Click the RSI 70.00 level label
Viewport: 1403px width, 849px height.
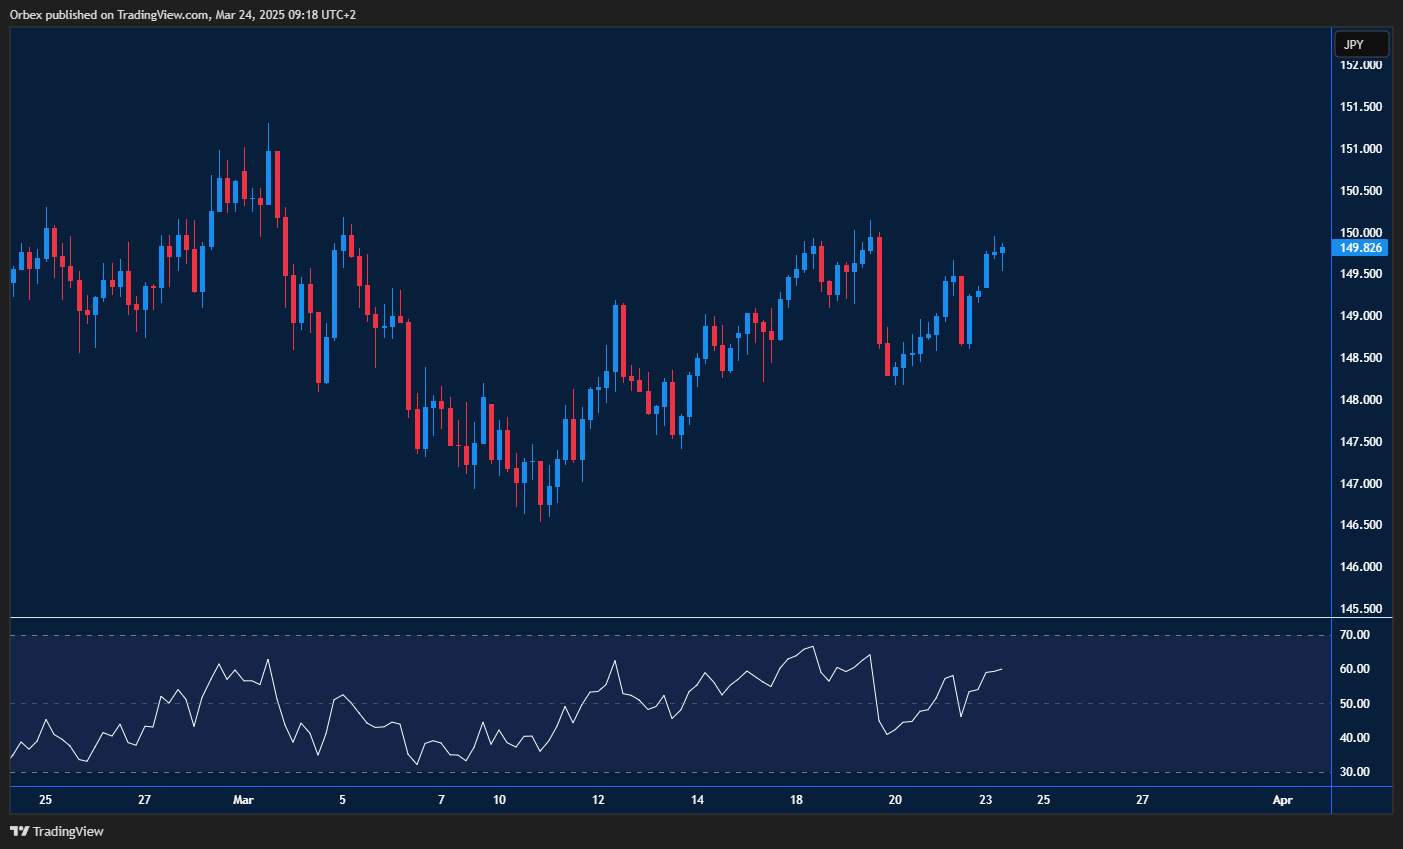[x=1355, y=635]
